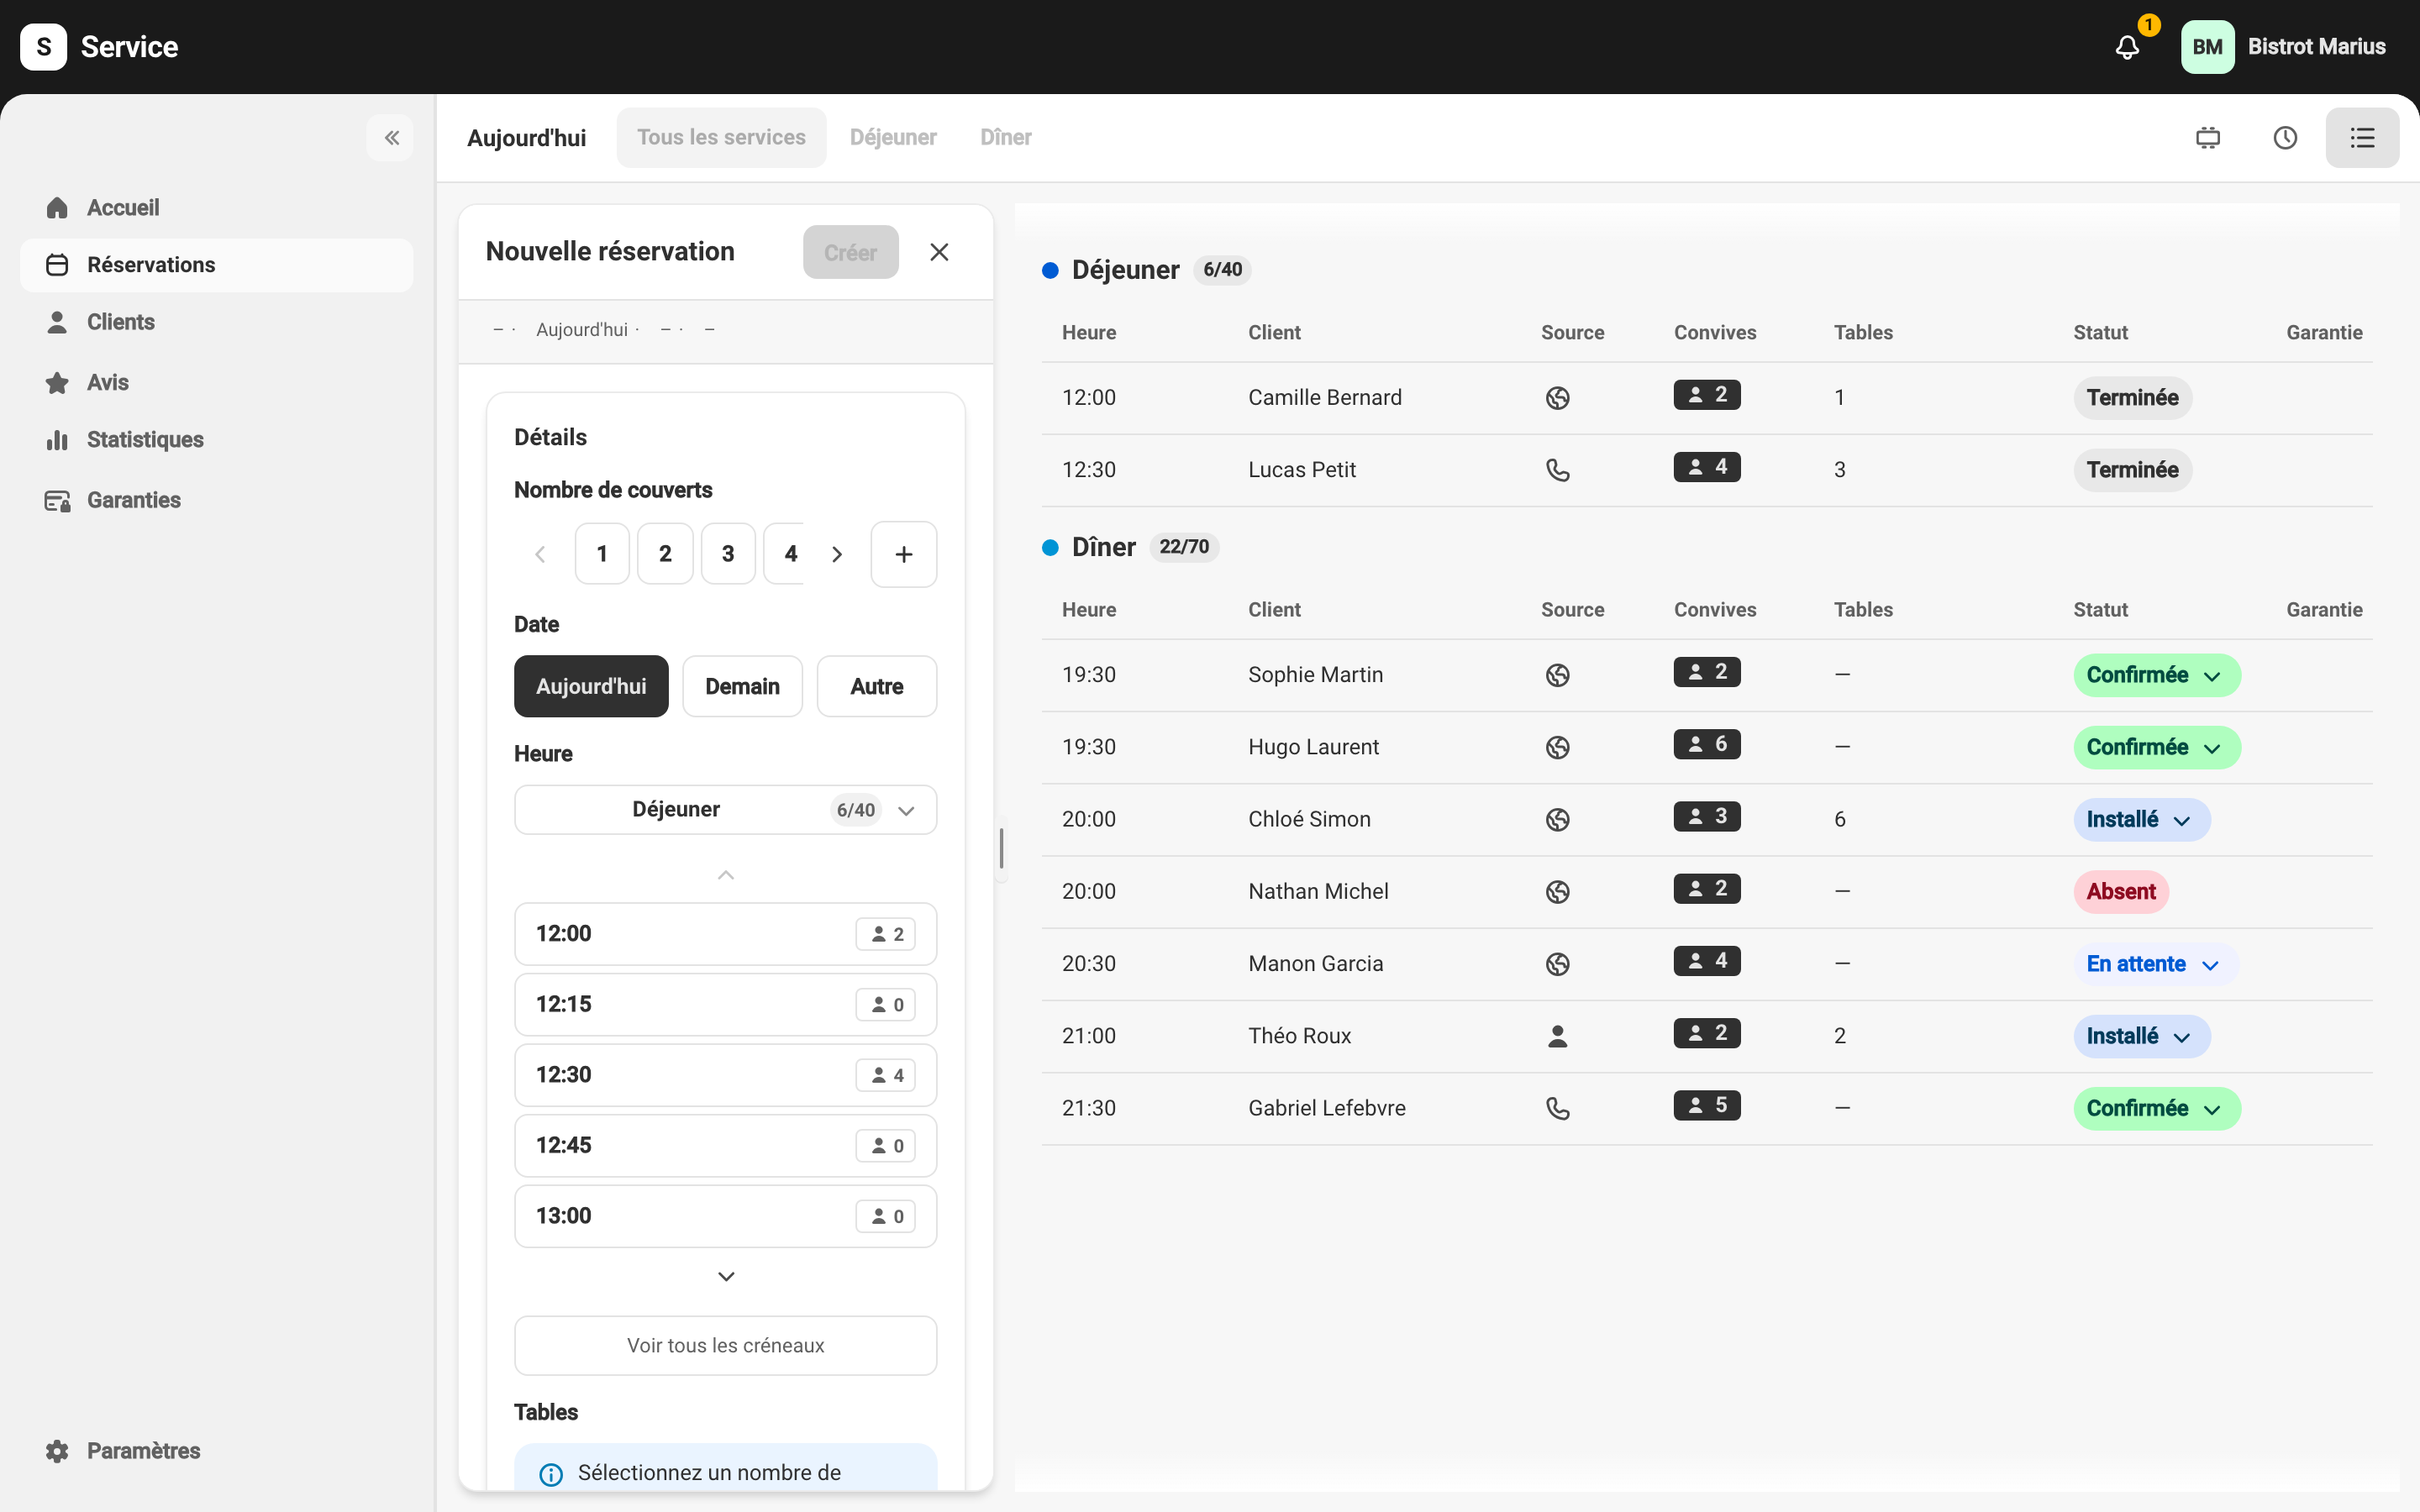
Task: Switch to timeline clock view icon
Action: click(2285, 138)
